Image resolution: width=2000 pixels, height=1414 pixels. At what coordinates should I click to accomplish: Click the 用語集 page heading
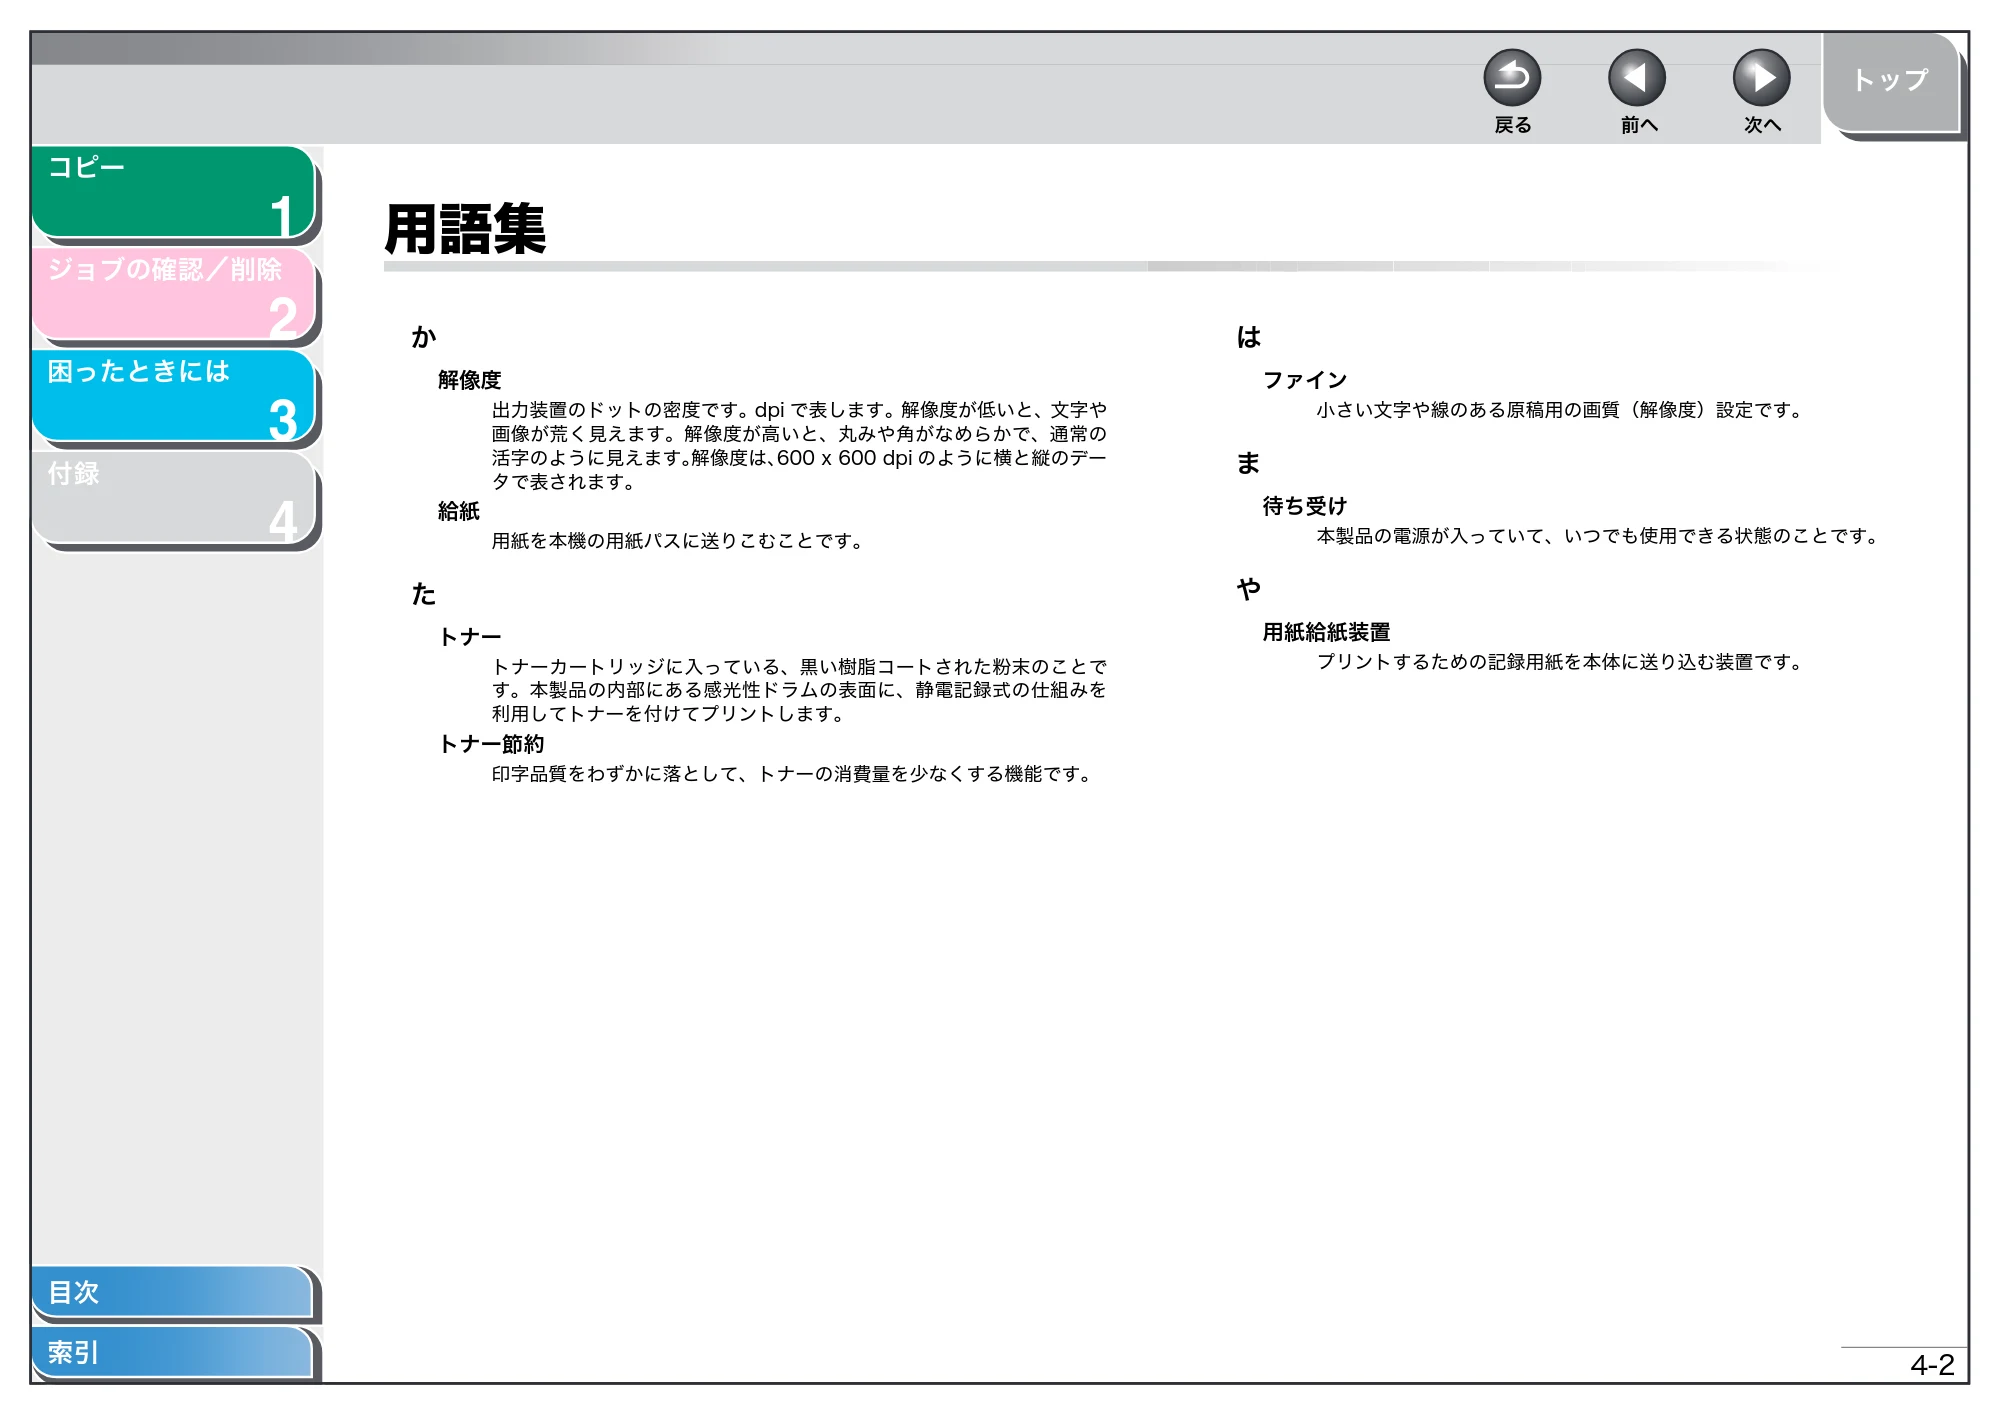coord(465,229)
